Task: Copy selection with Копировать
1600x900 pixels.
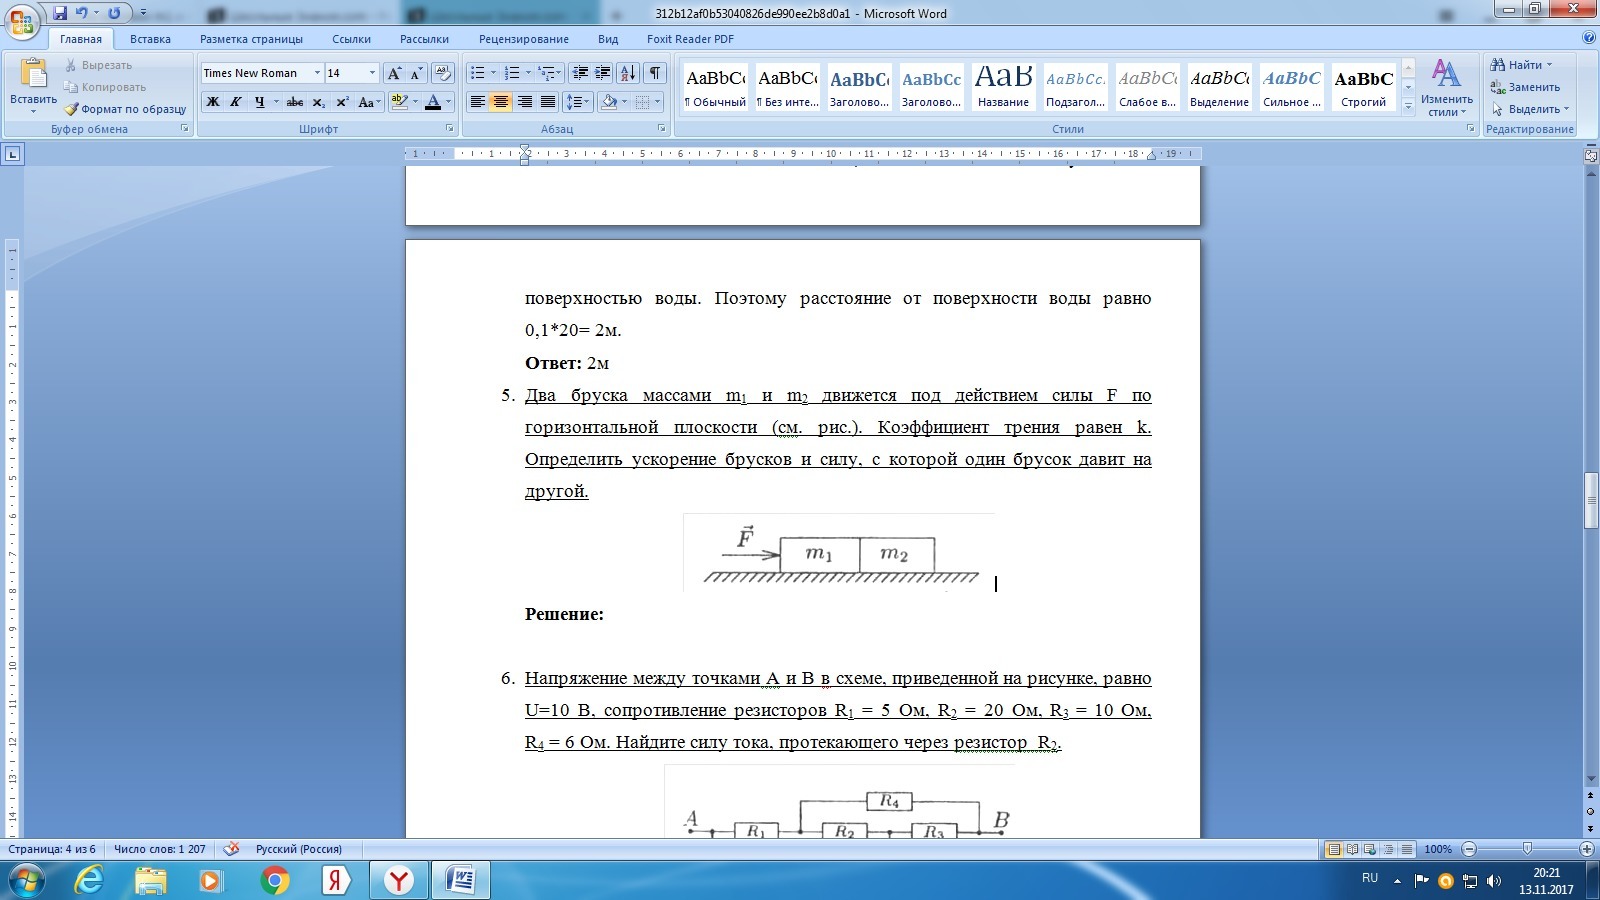Action: tap(104, 87)
